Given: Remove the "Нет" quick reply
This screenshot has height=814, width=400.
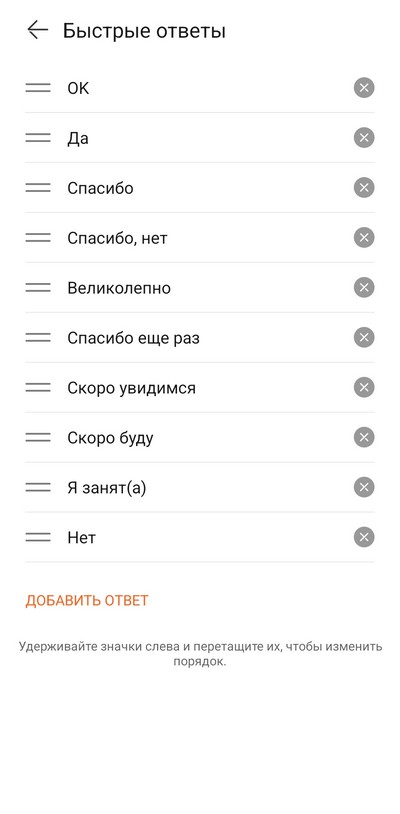Looking at the screenshot, I should [364, 537].
